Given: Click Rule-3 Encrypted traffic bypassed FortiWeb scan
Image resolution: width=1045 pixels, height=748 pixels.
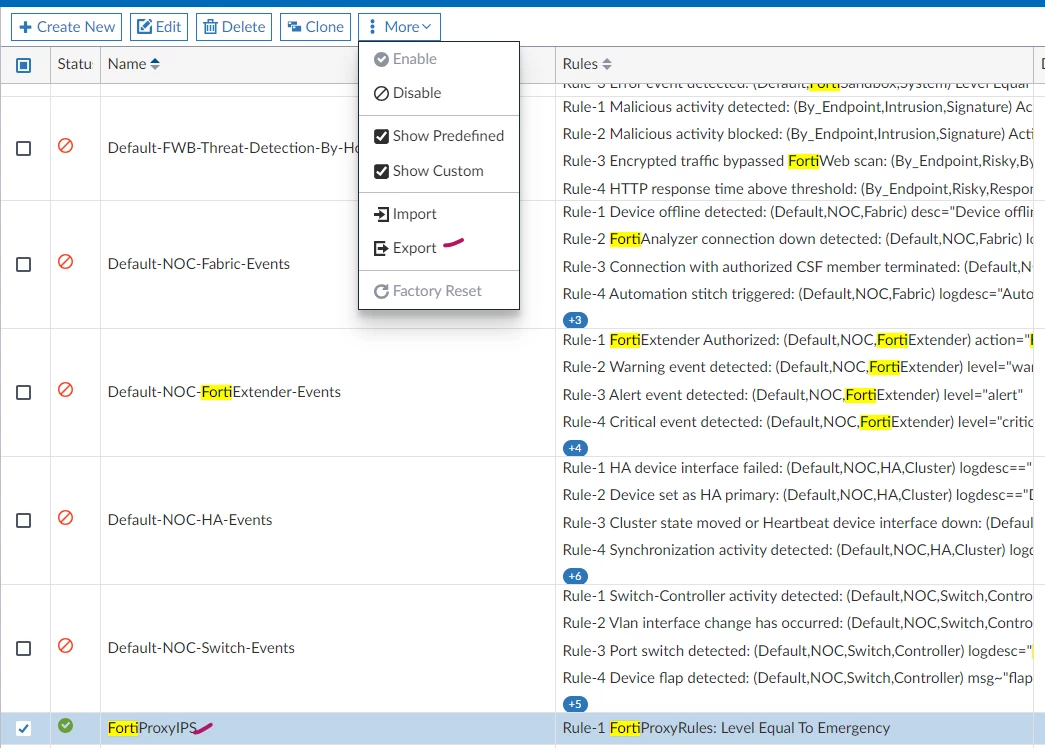Looking at the screenshot, I should pyautogui.click(x=798, y=161).
